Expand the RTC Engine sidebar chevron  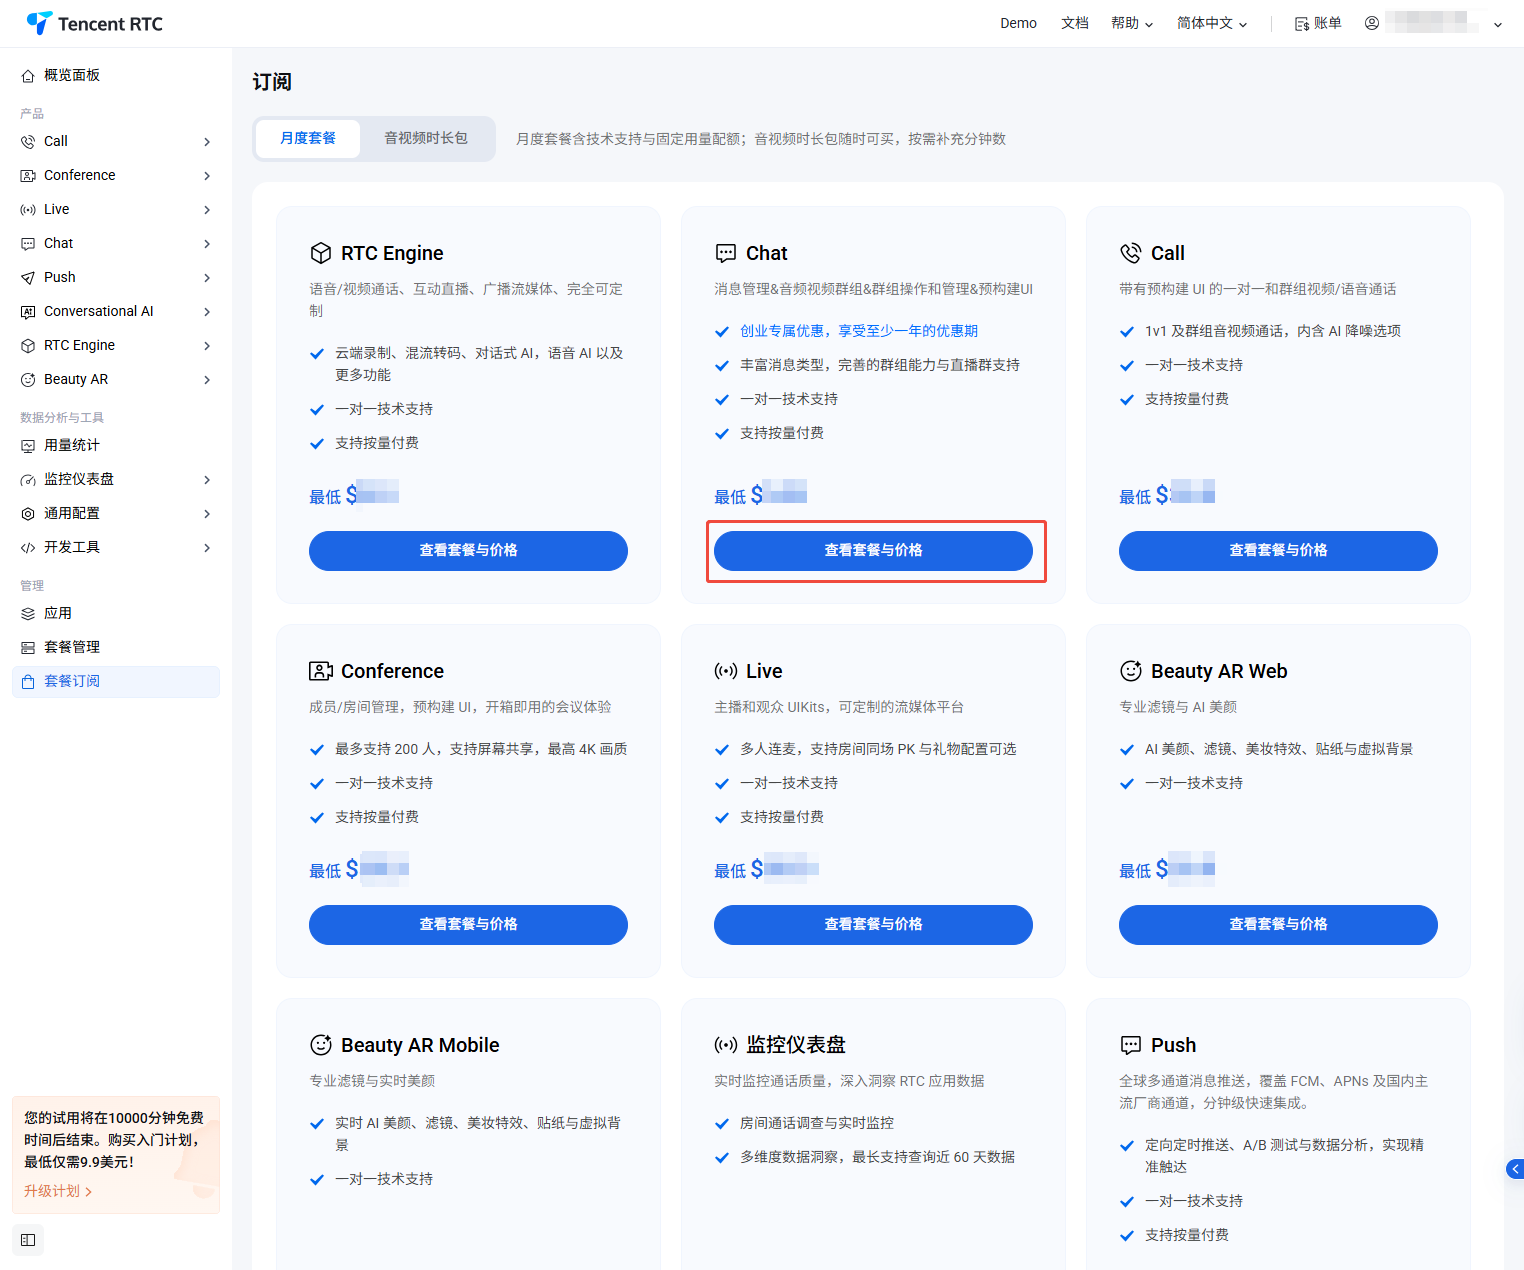(x=207, y=346)
